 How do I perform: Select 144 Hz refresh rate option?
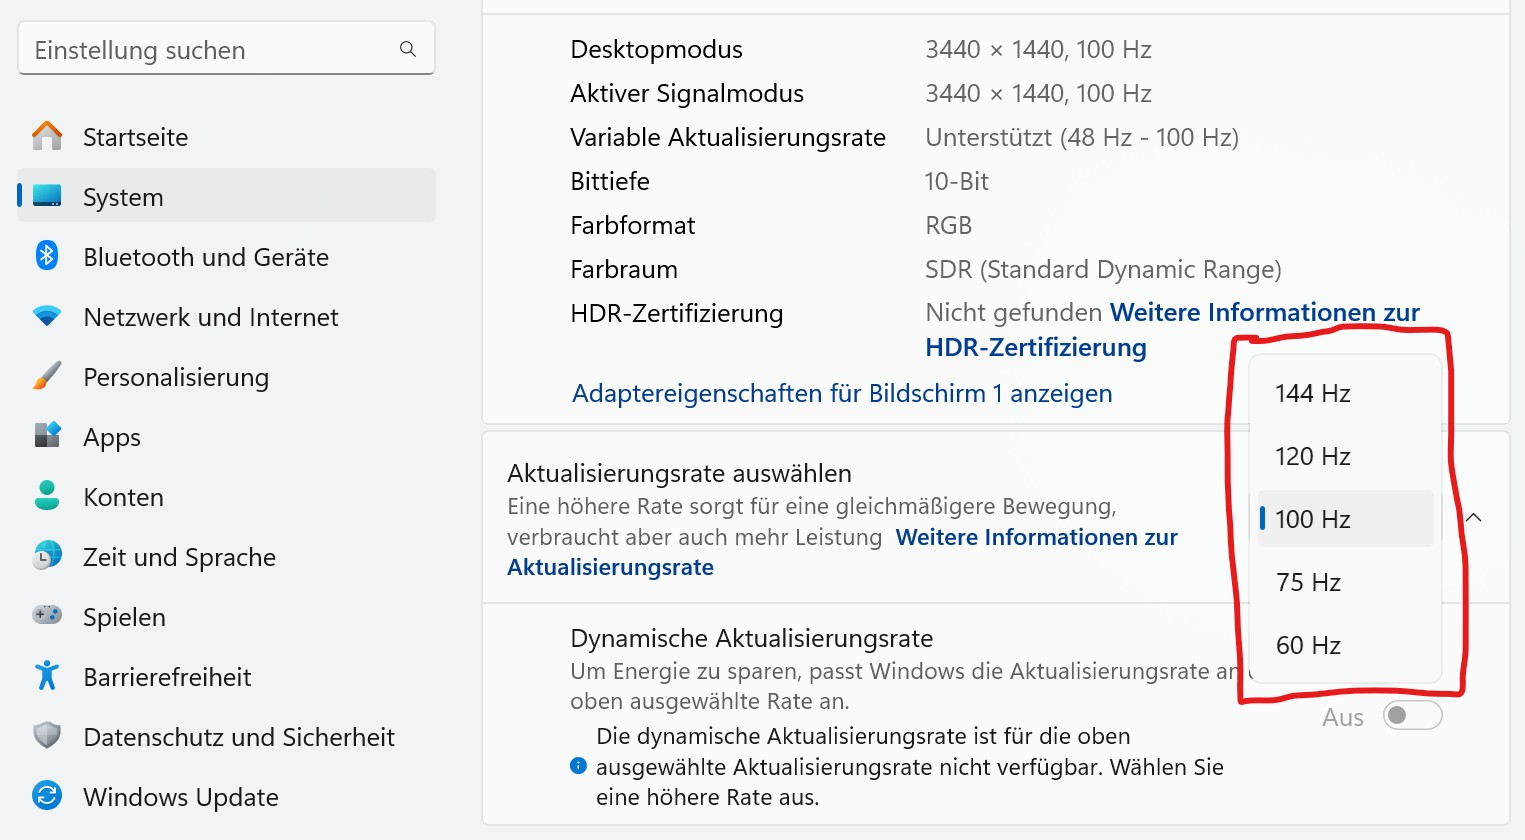[1312, 394]
